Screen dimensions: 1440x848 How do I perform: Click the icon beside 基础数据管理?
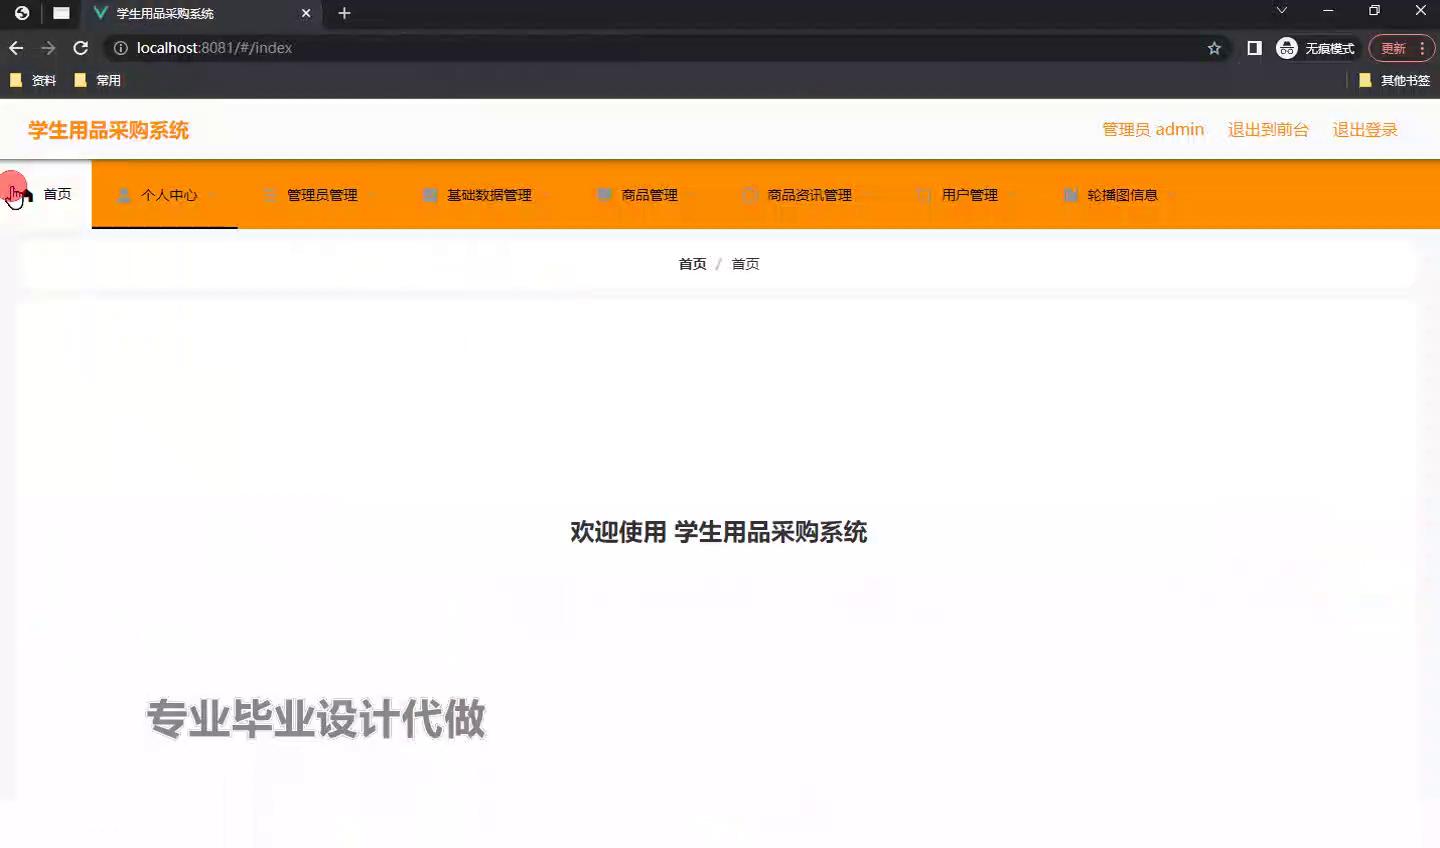(x=430, y=195)
